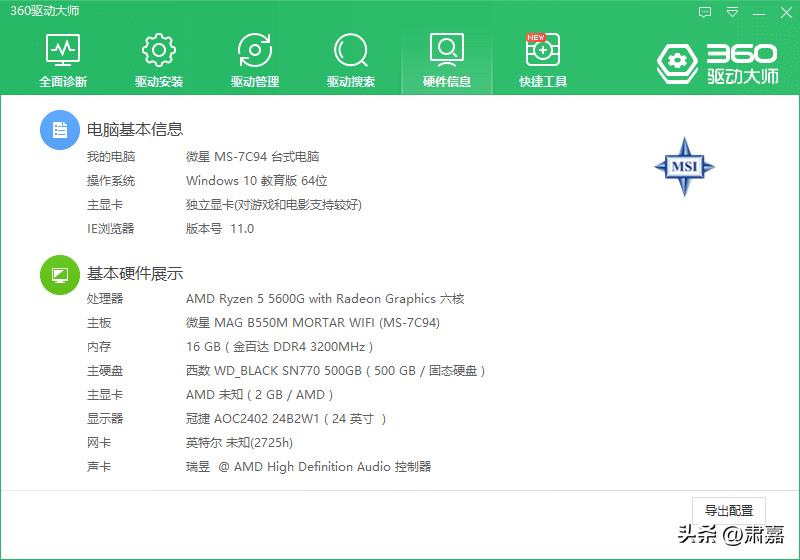This screenshot has width=800, height=560.
Task: Click the IE浏览器 label
Action: click(111, 228)
